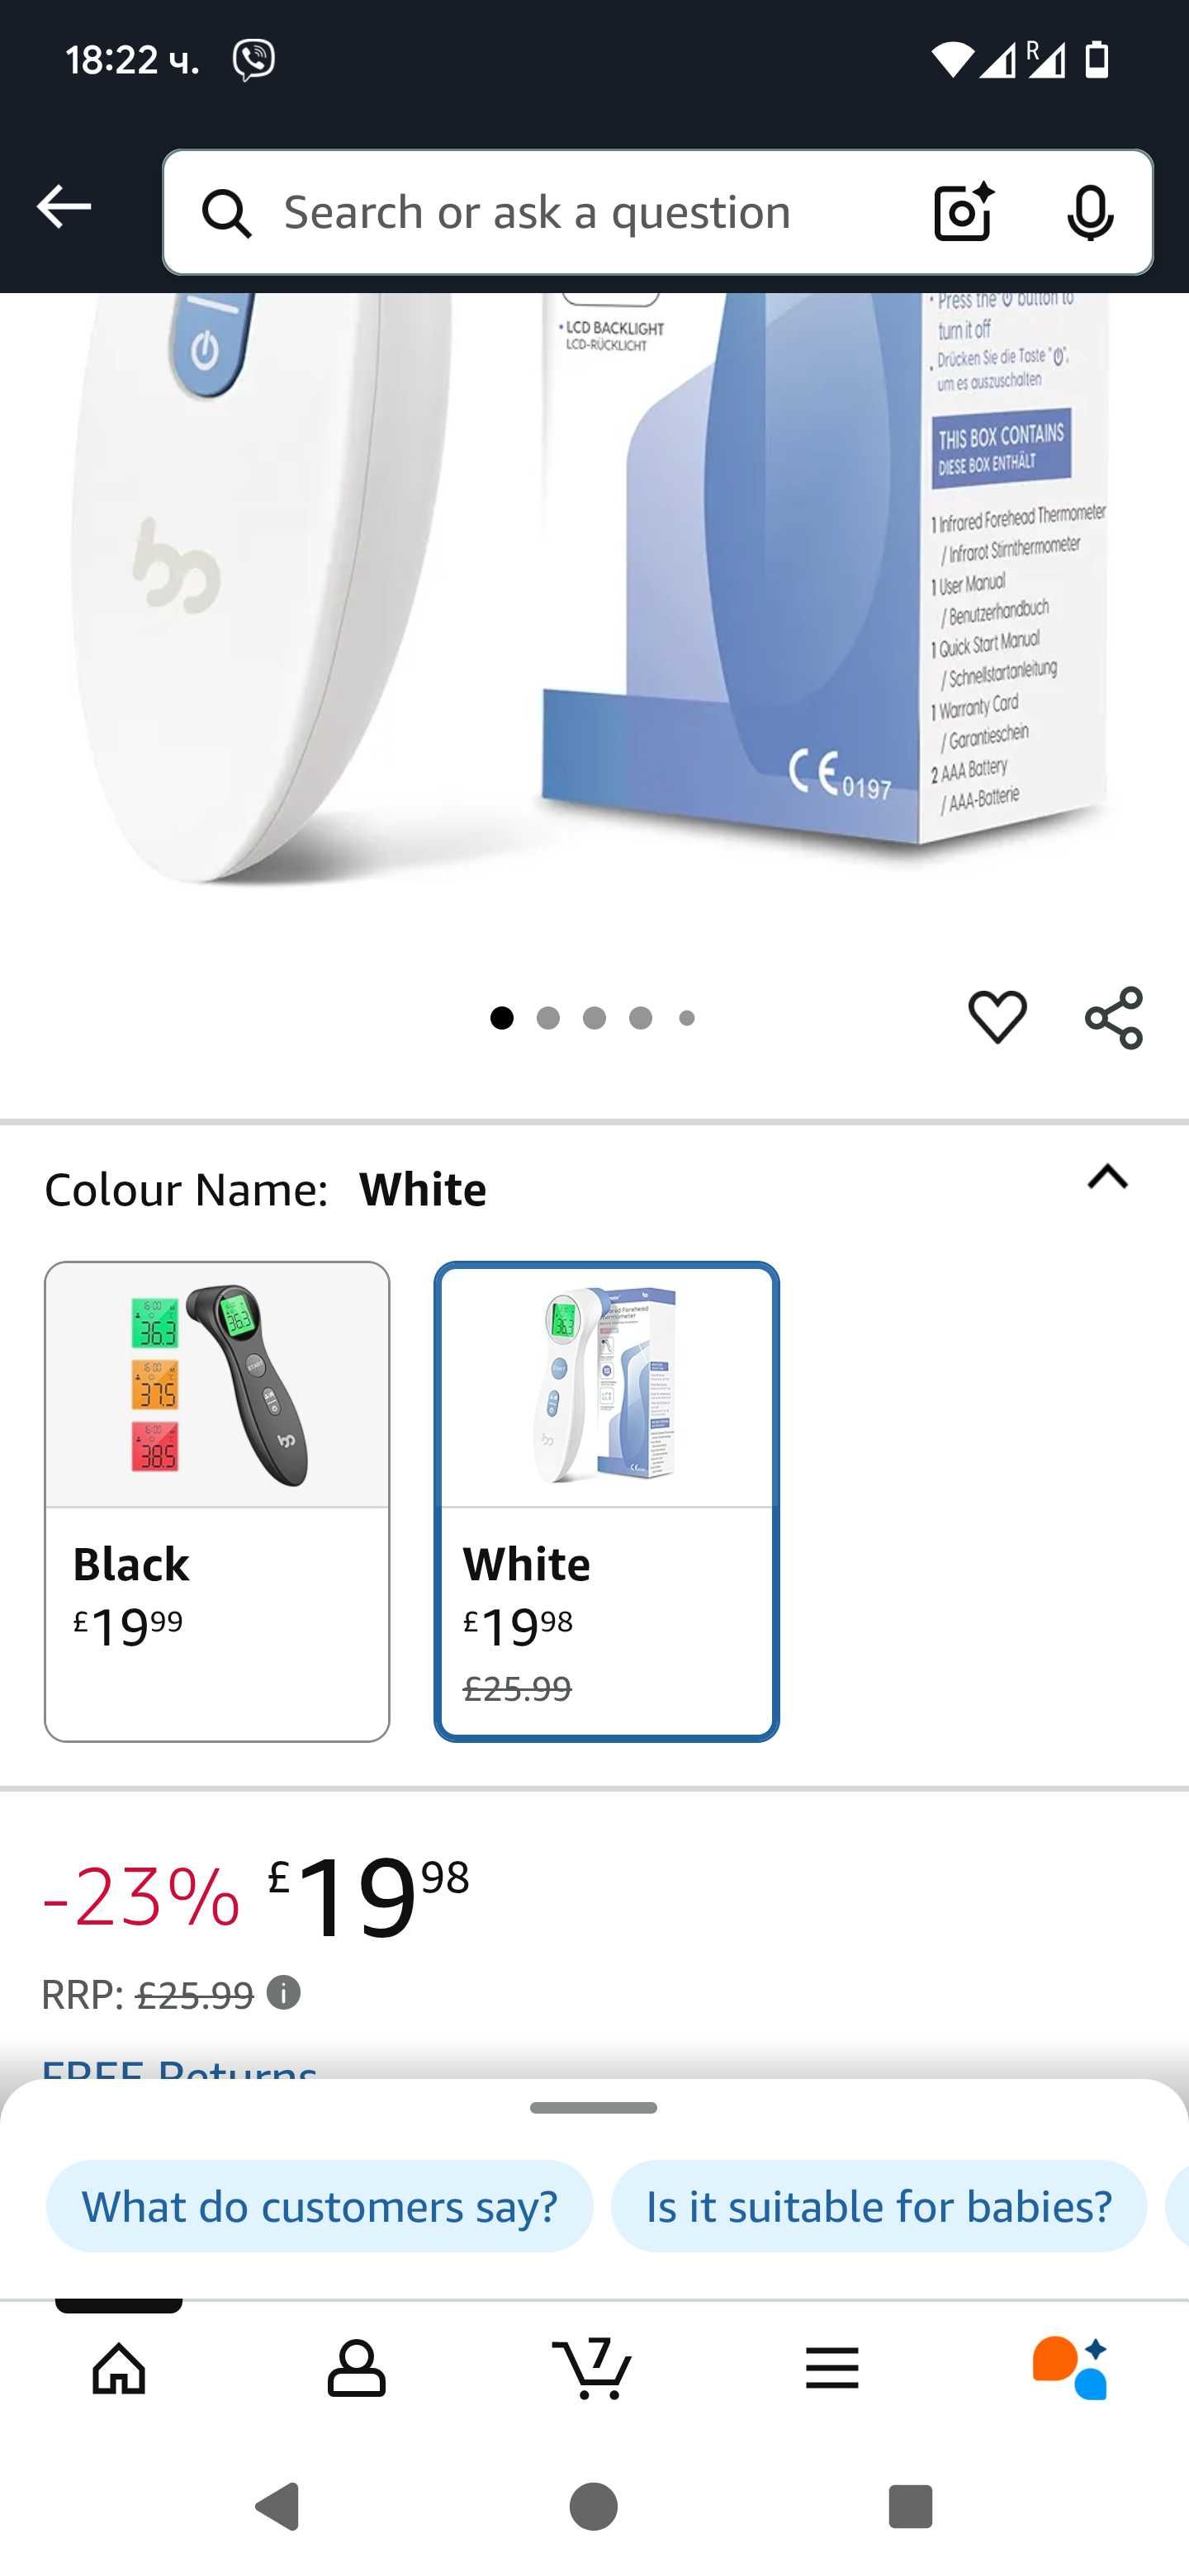The height and width of the screenshot is (2576, 1189).
Task: Tap Android system back button
Action: coord(277,2506)
